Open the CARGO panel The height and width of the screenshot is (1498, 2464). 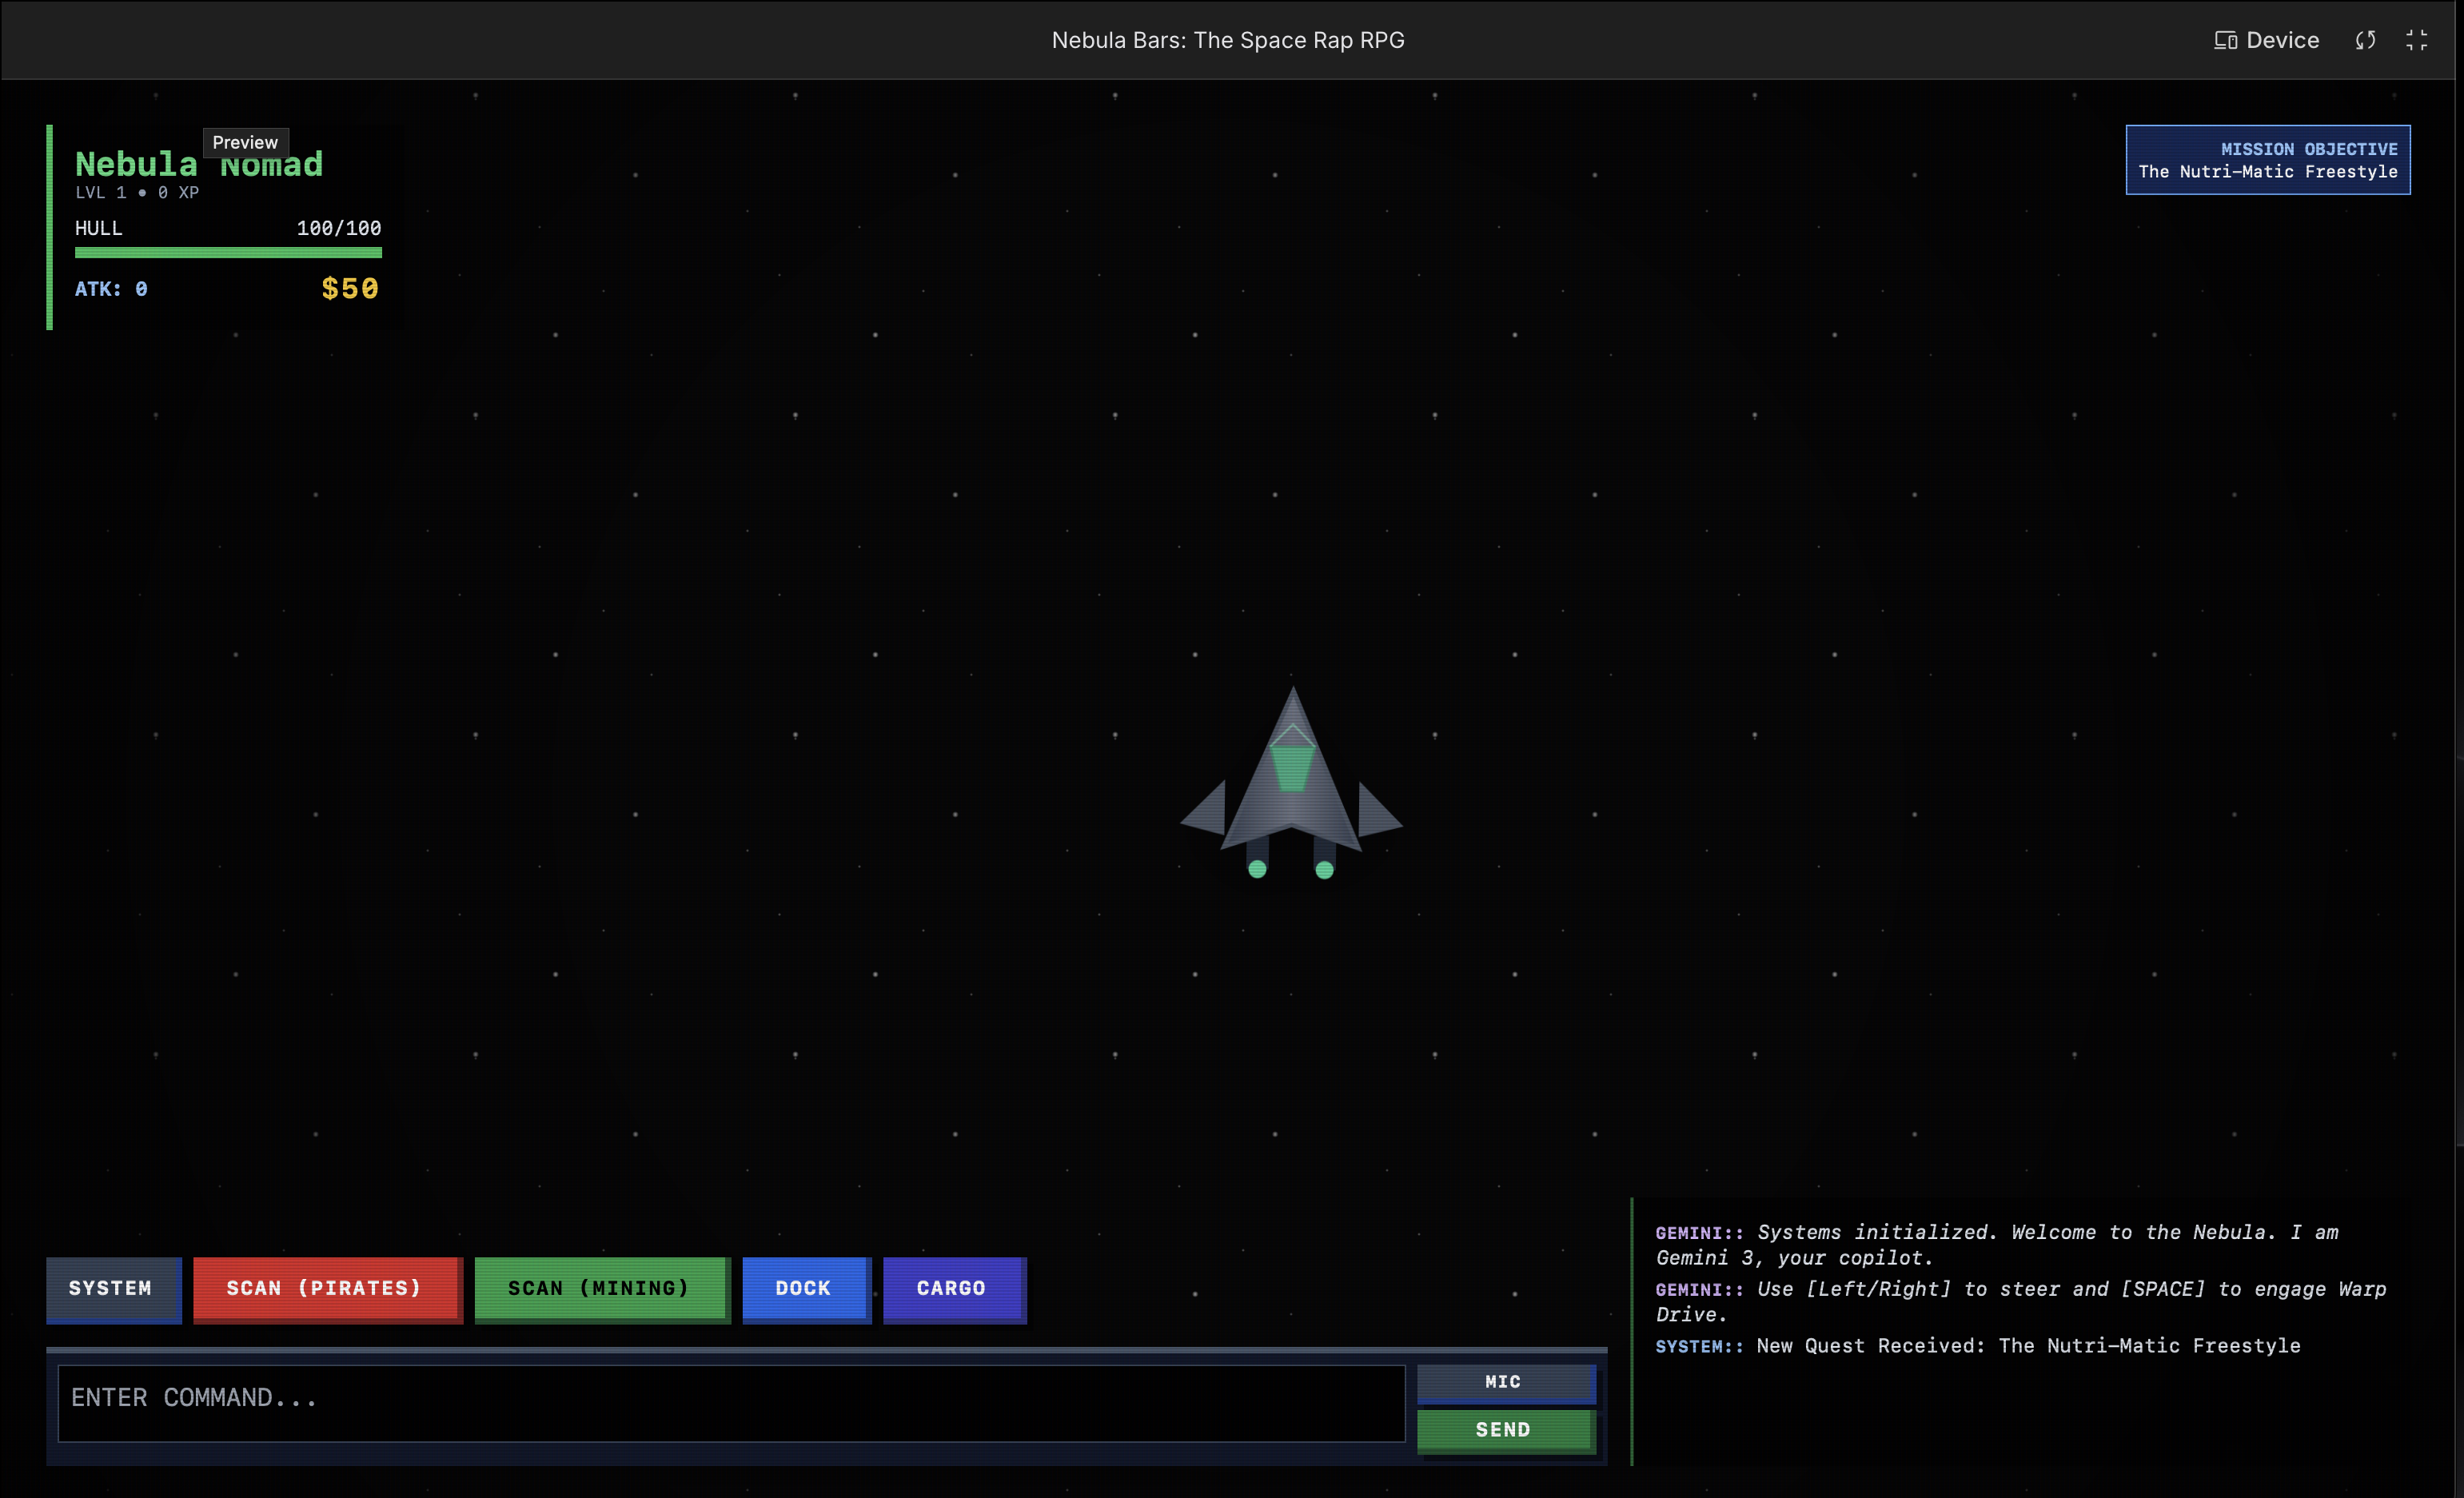tap(952, 1289)
